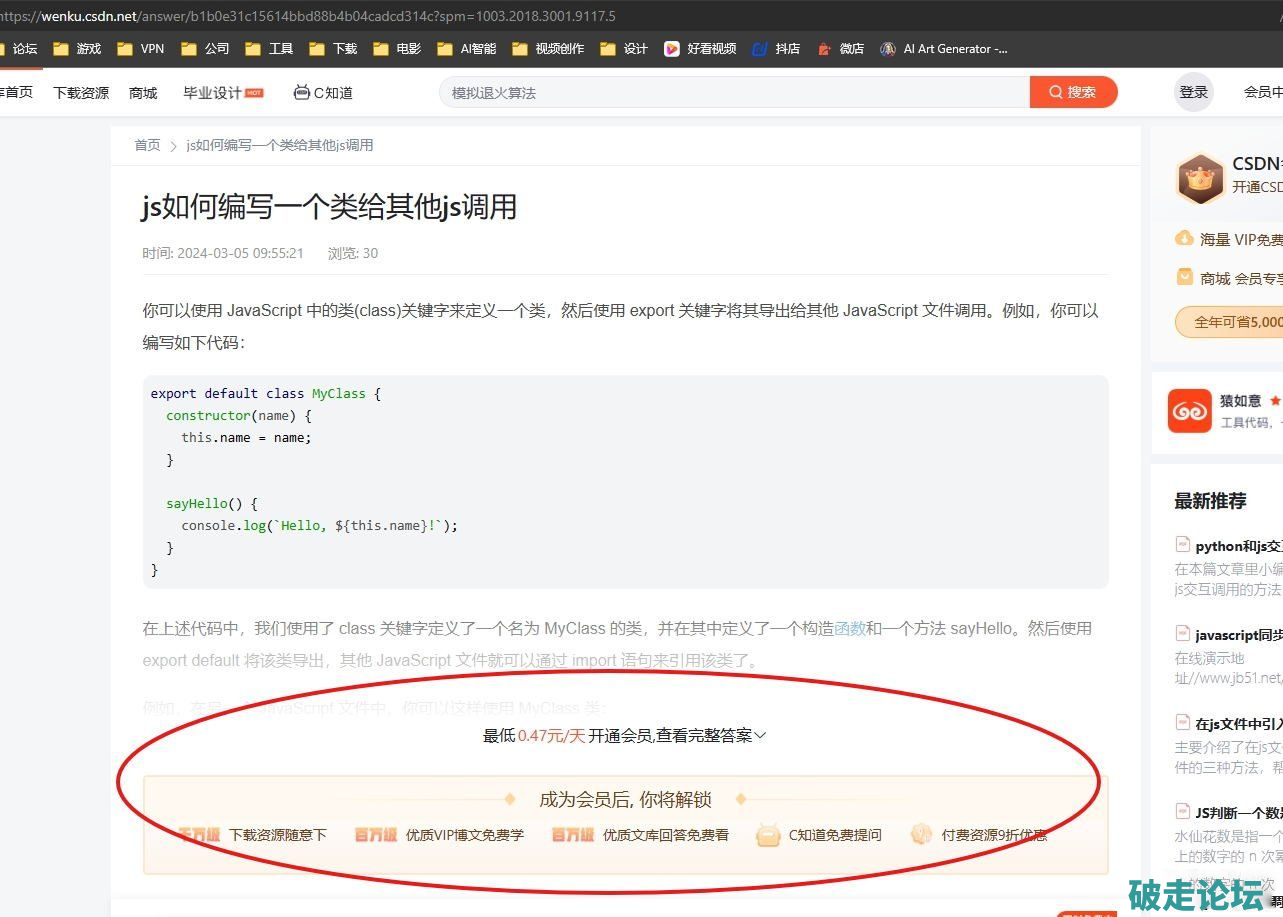1283x917 pixels.
Task: Click the CSDN VIP crown badge icon
Action: [x=1199, y=179]
